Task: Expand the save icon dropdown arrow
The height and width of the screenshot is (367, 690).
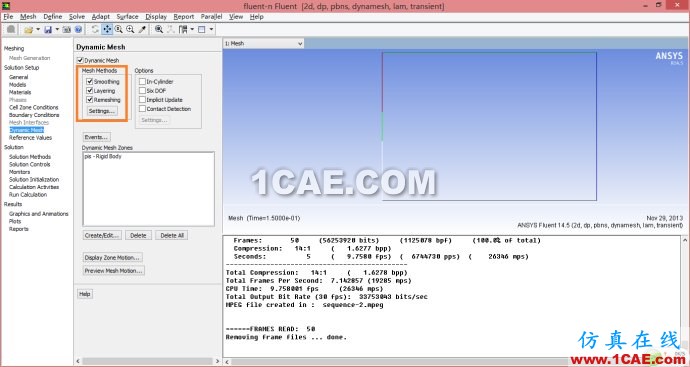Action: pos(57,29)
